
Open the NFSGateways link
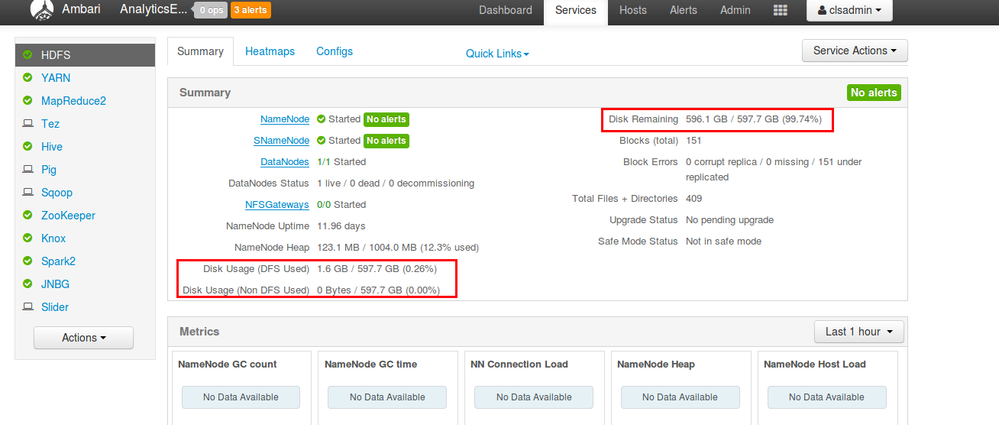277,205
